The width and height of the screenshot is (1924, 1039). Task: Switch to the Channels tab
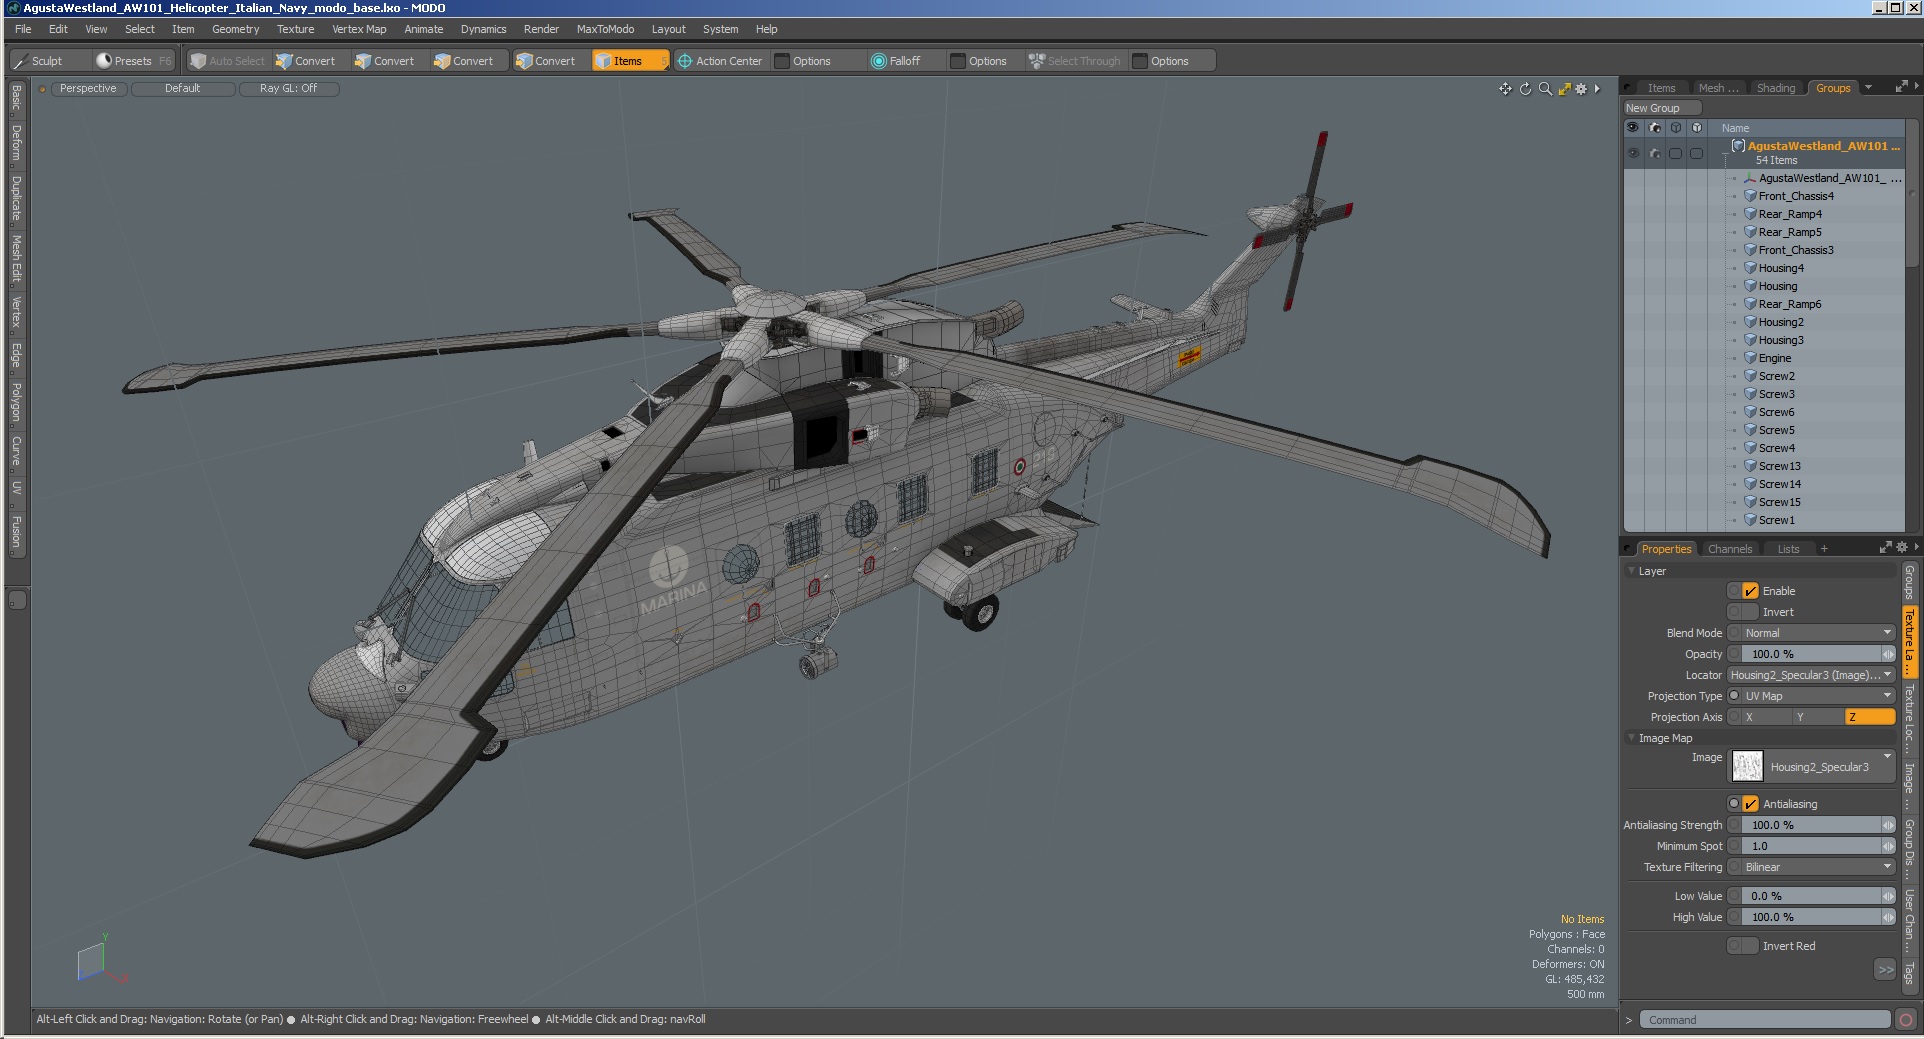[x=1730, y=549]
